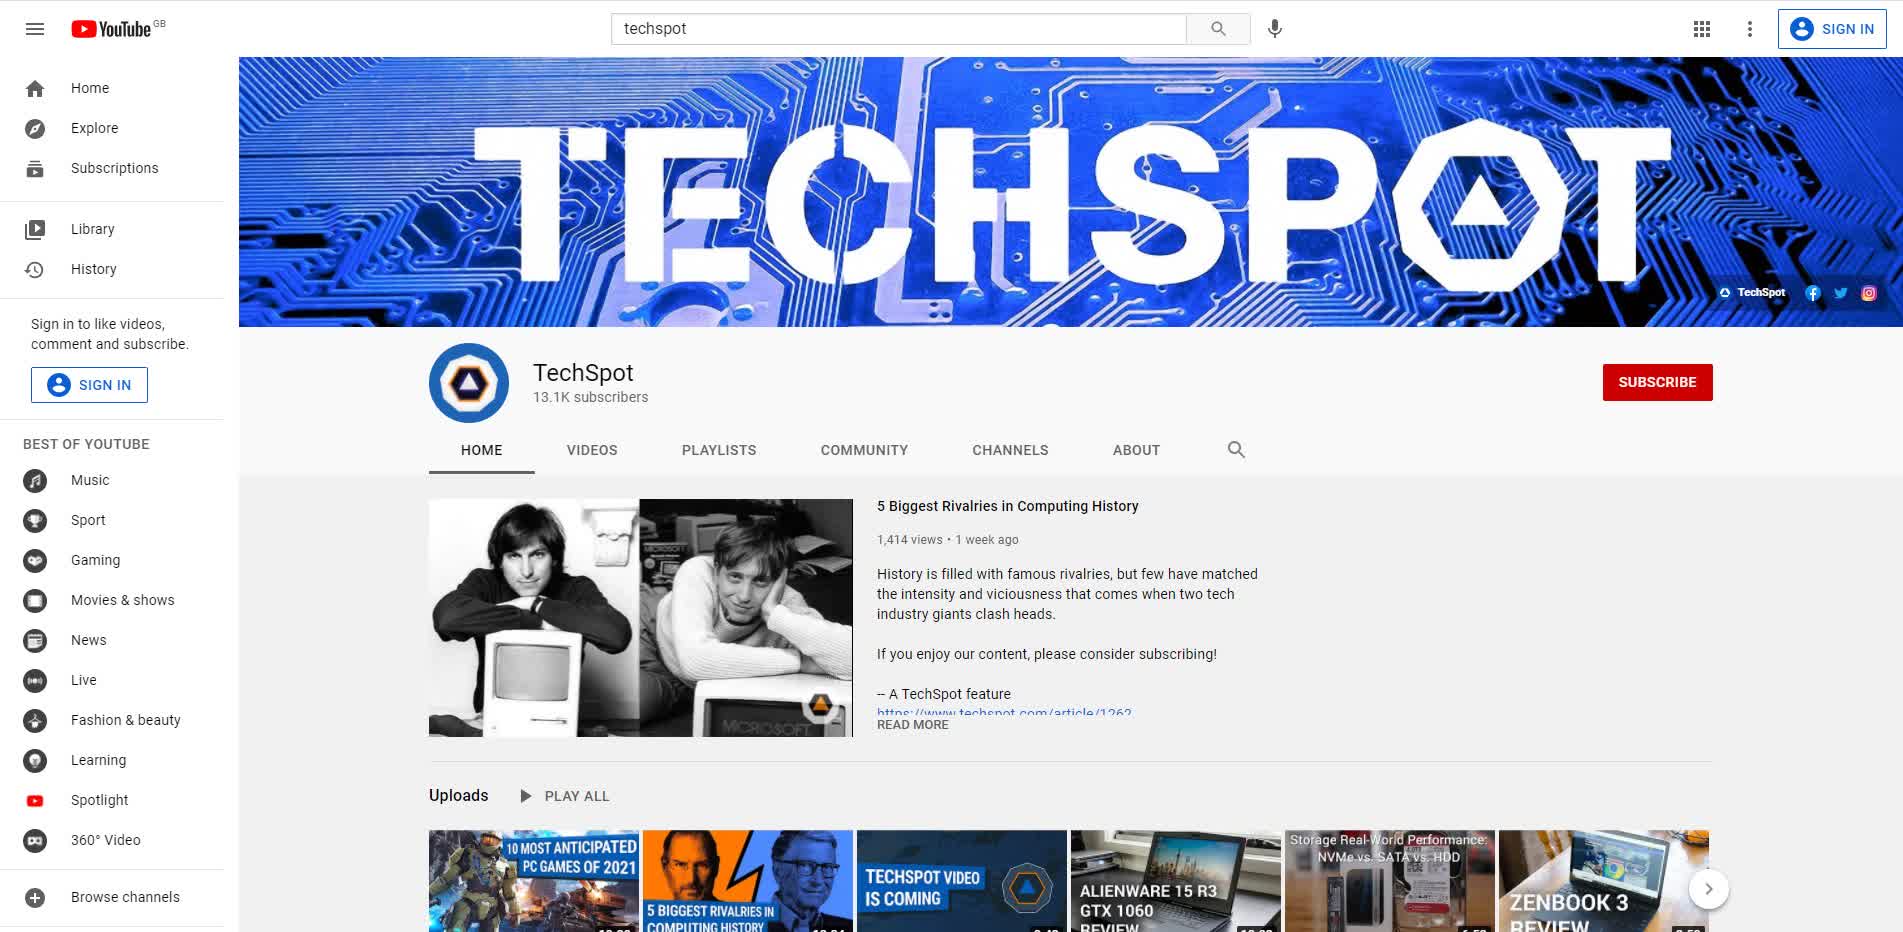Switch to the ABOUT tab

[1137, 450]
